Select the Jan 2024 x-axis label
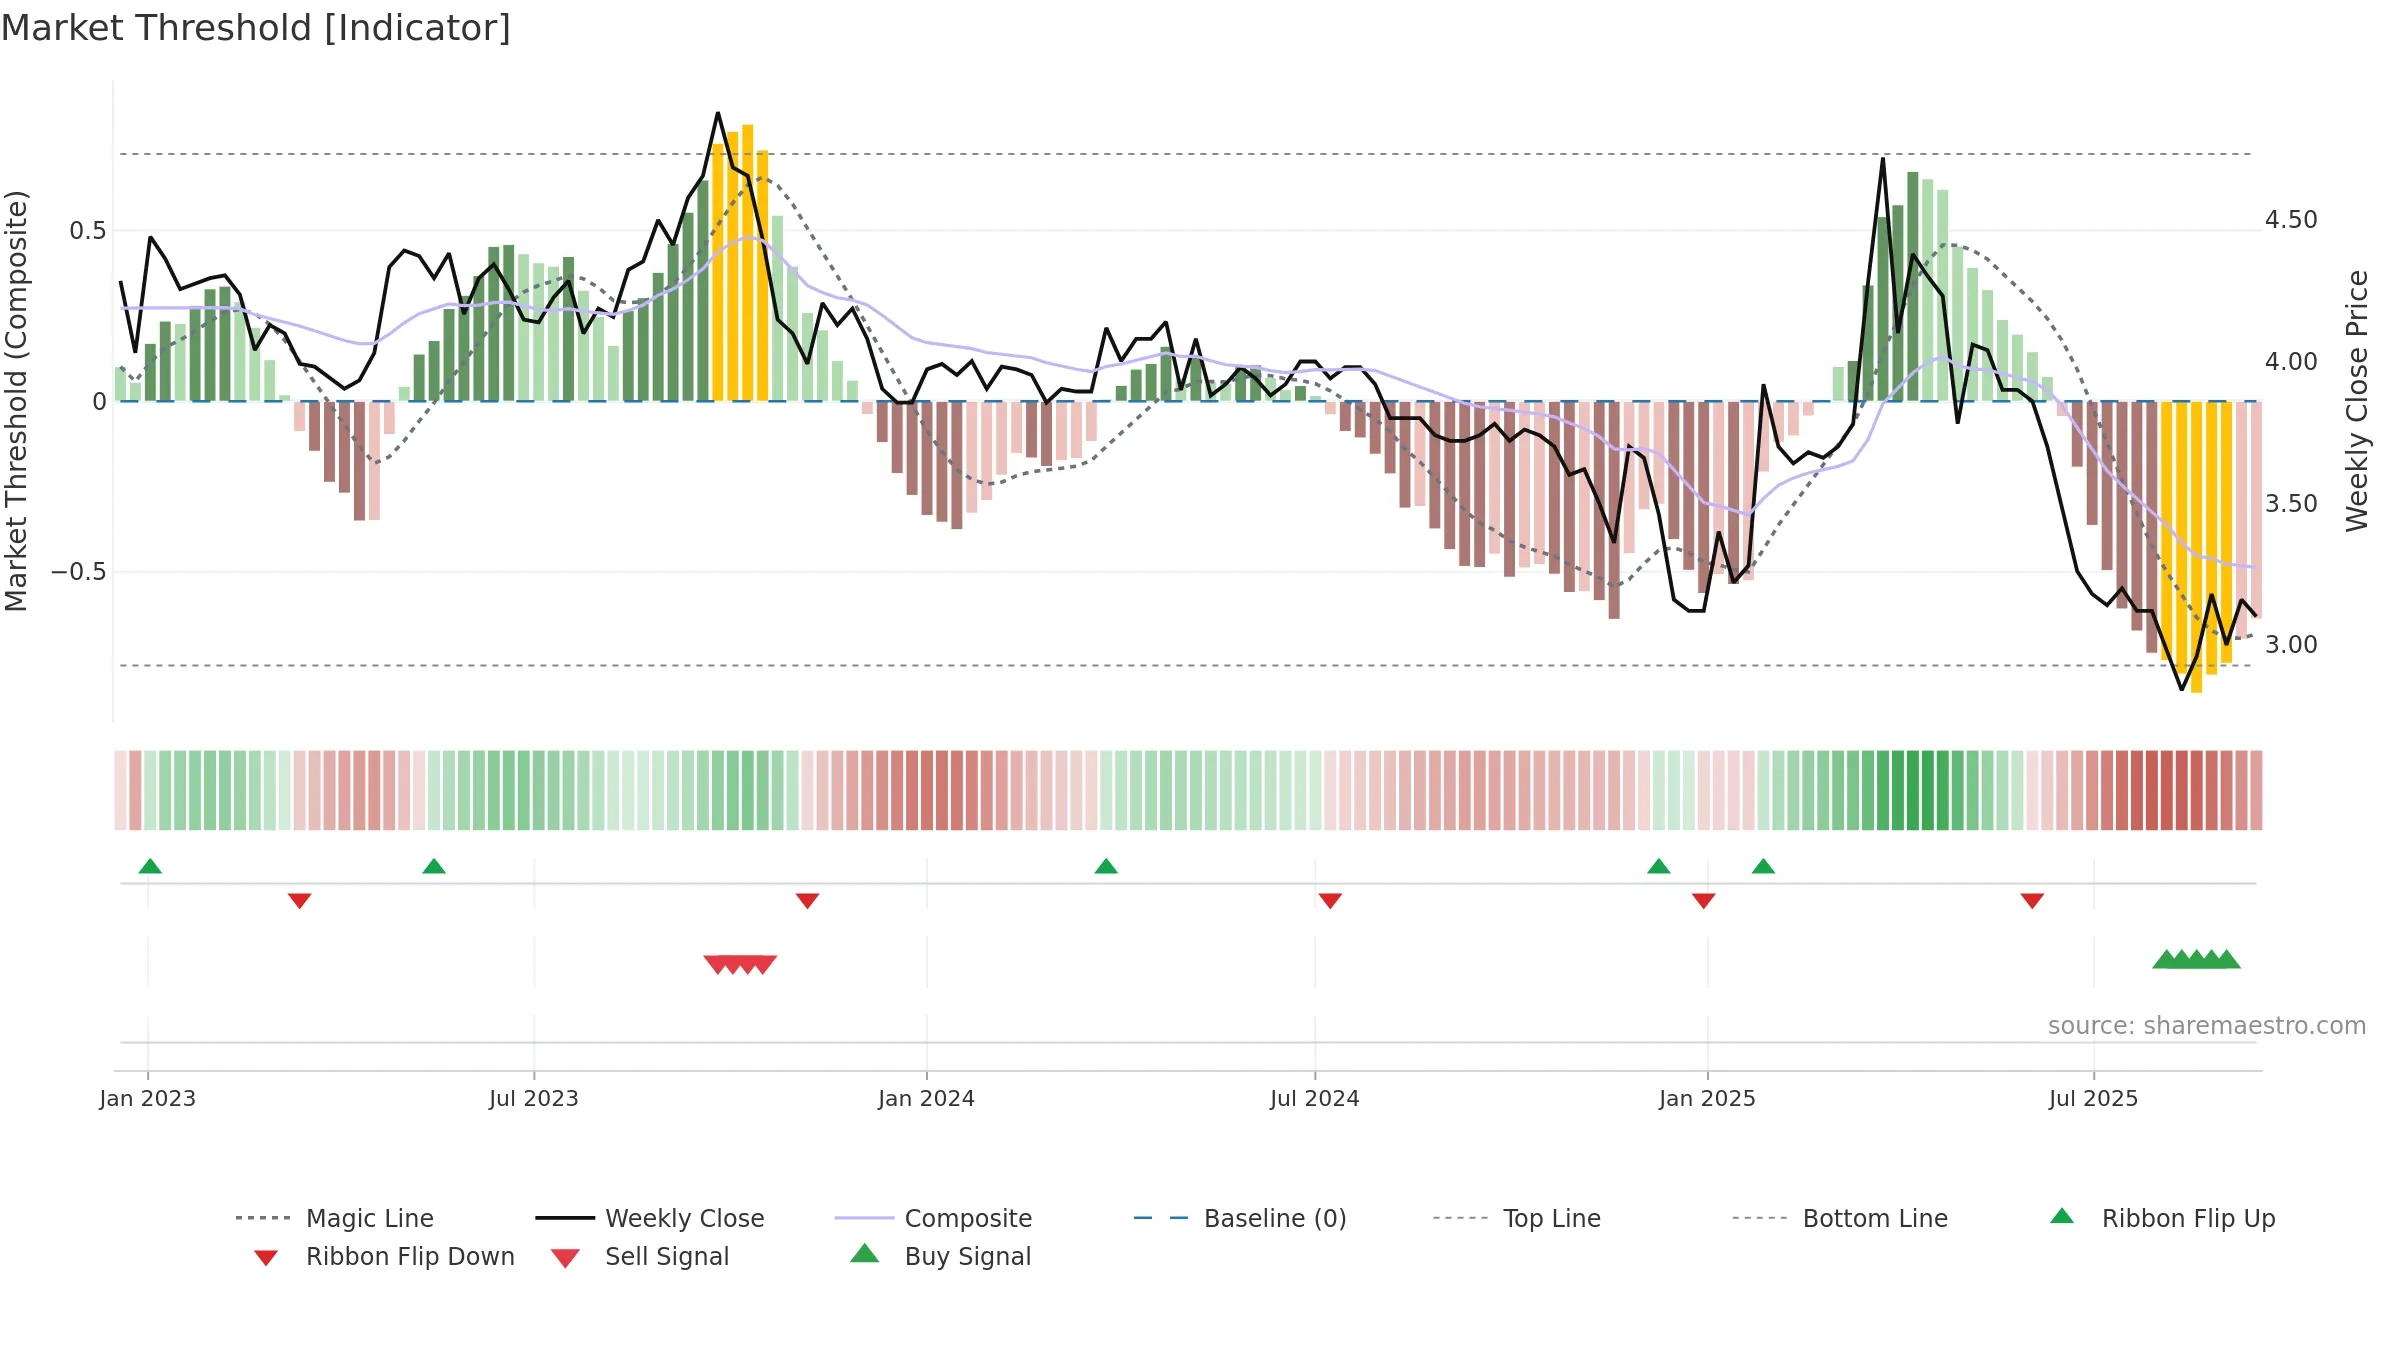Screen dimensions: 2400x1350 pos(927,1098)
